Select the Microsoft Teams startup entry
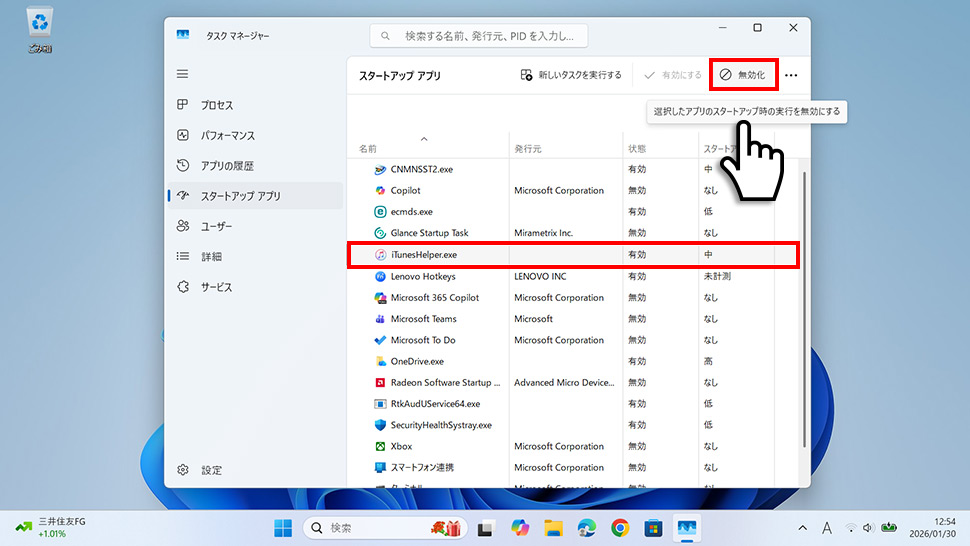This screenshot has height=546, width=970. [x=423, y=319]
